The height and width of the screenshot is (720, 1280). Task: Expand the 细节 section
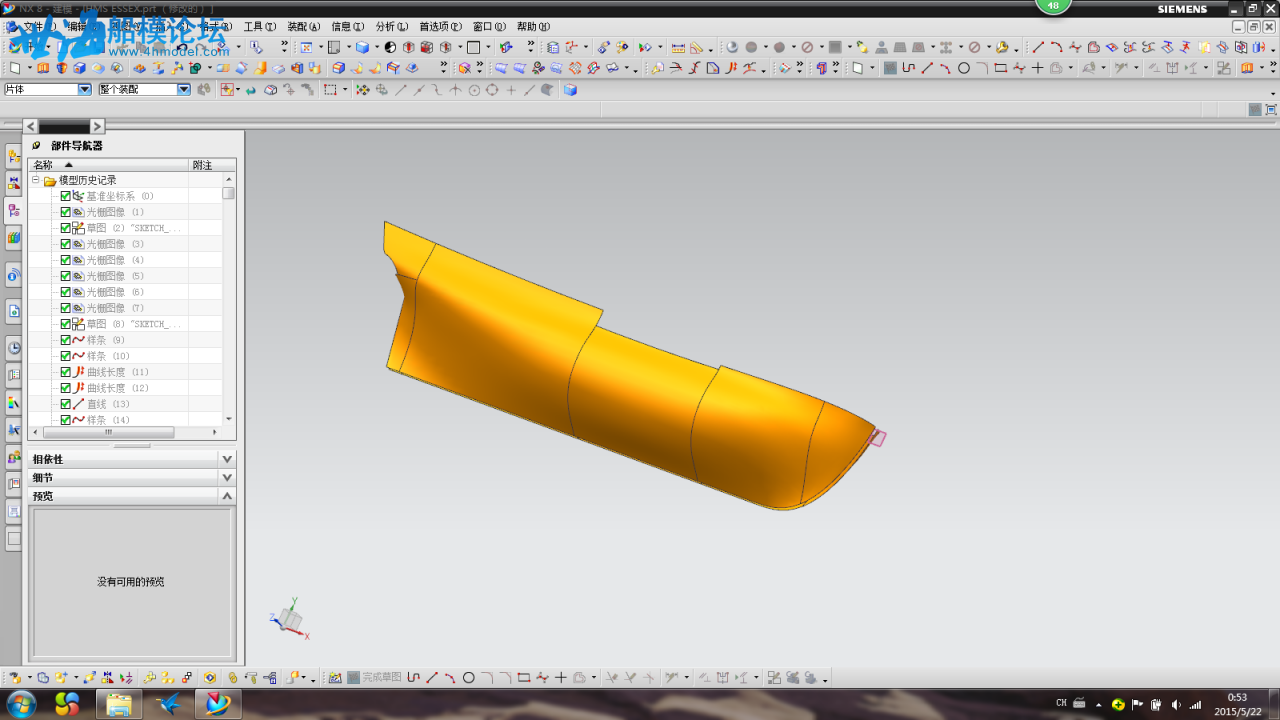tap(227, 477)
